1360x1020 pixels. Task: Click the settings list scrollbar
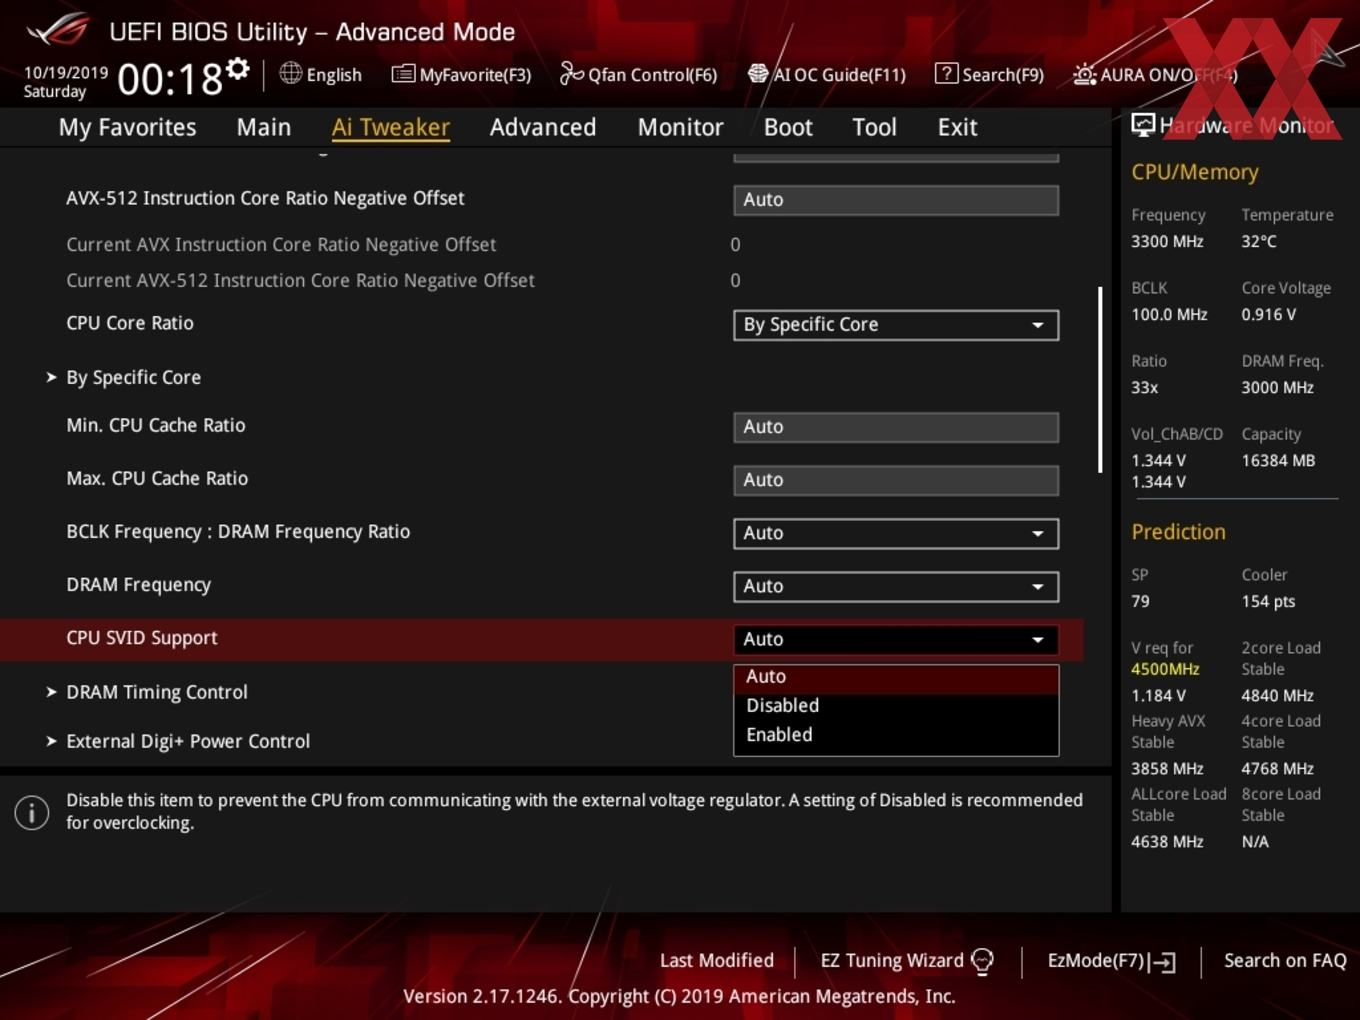coord(1100,380)
